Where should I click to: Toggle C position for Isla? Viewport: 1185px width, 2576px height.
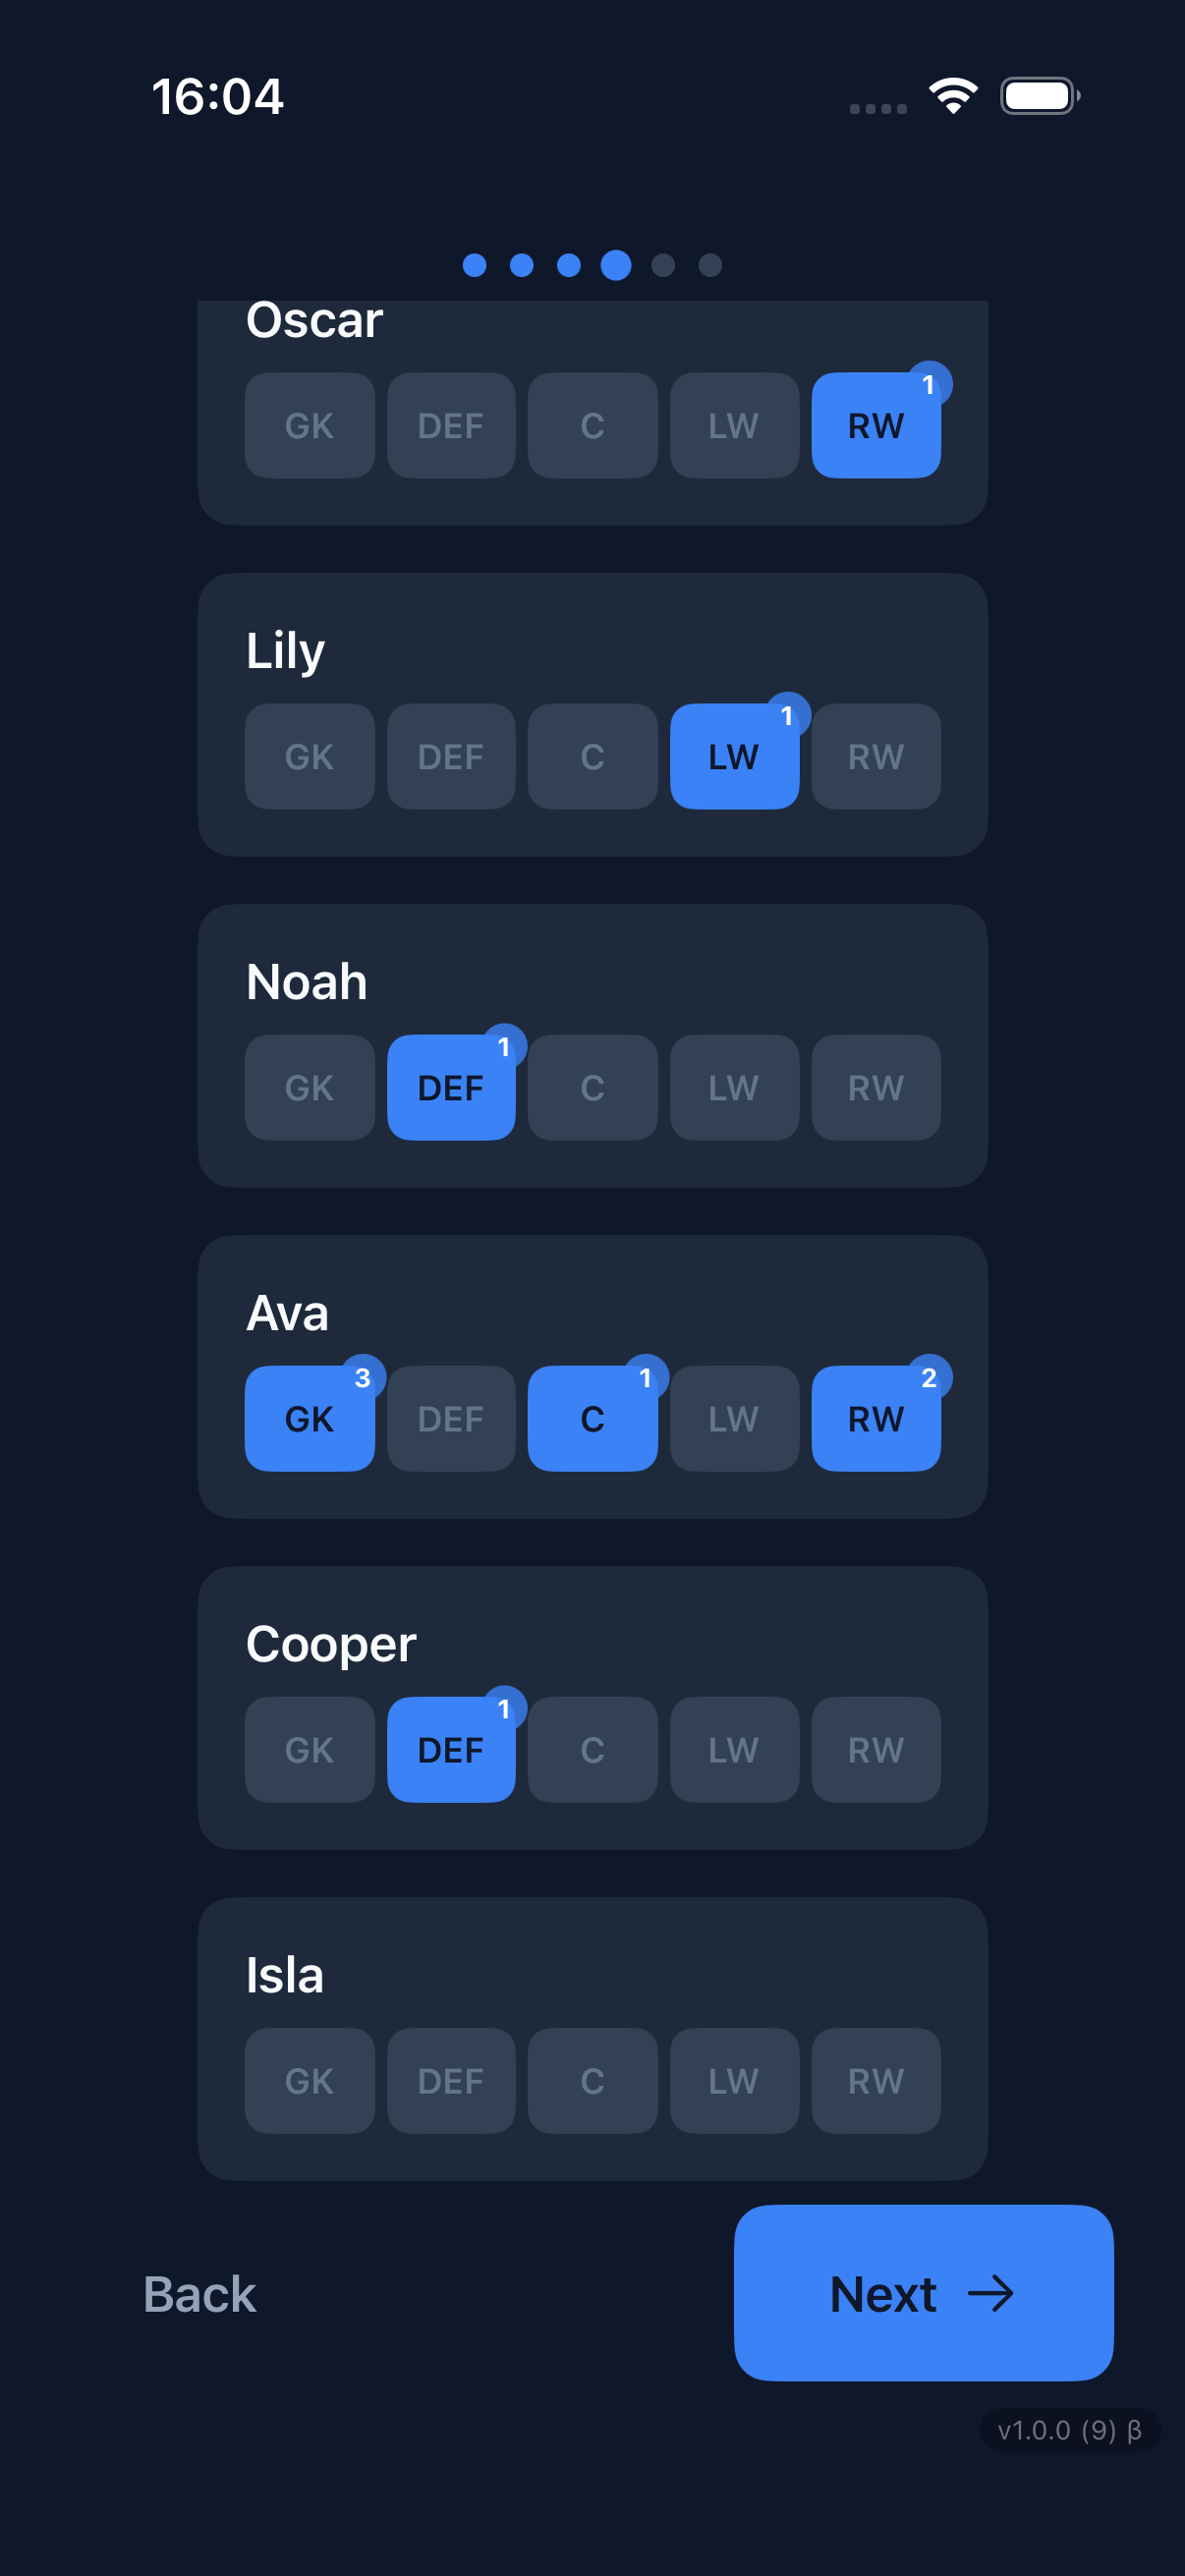coord(592,2081)
